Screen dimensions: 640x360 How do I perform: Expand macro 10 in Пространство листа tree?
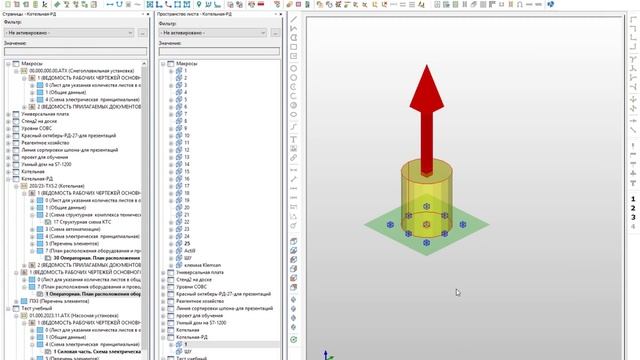(x=171, y=136)
